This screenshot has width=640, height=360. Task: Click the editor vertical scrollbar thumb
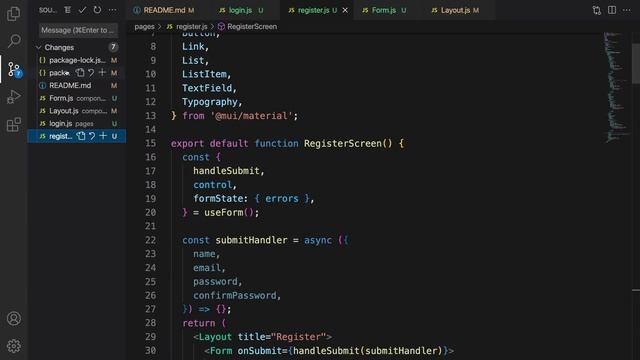pyautogui.click(x=636, y=63)
